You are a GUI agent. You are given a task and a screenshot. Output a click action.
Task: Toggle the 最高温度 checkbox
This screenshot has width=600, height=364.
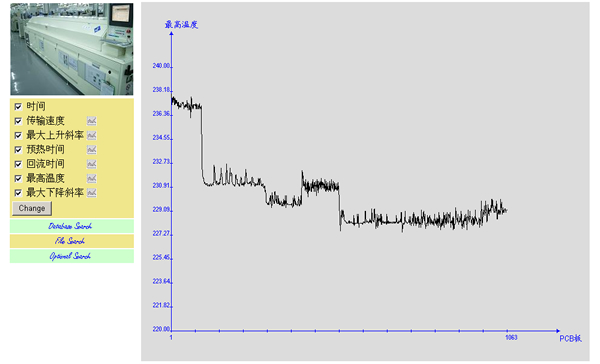coord(18,178)
